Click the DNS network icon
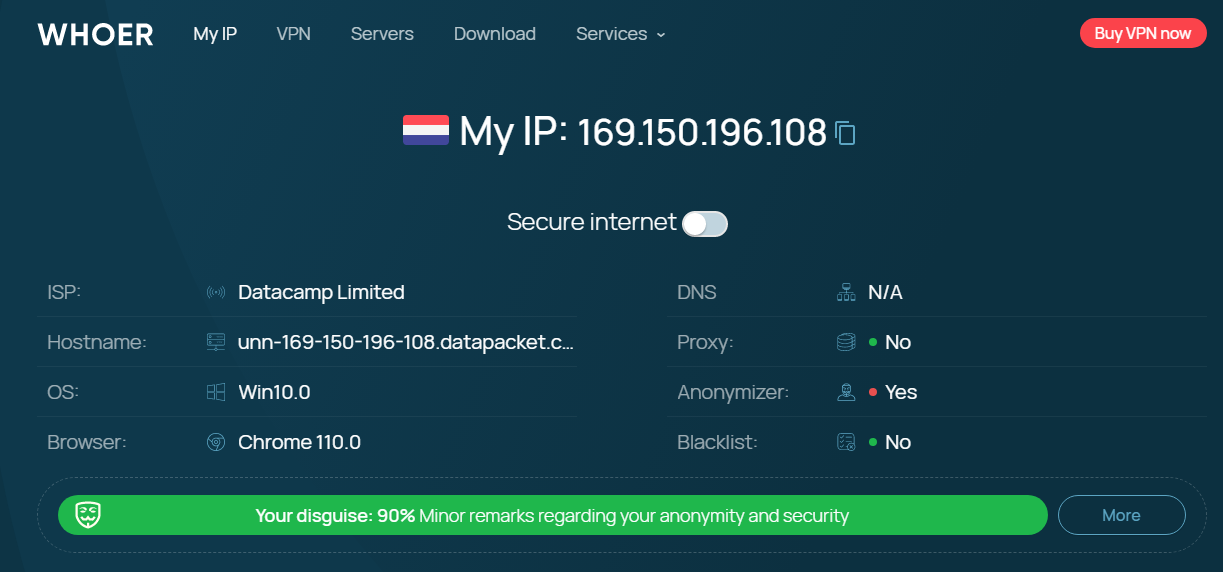Image resolution: width=1223 pixels, height=572 pixels. click(x=846, y=293)
